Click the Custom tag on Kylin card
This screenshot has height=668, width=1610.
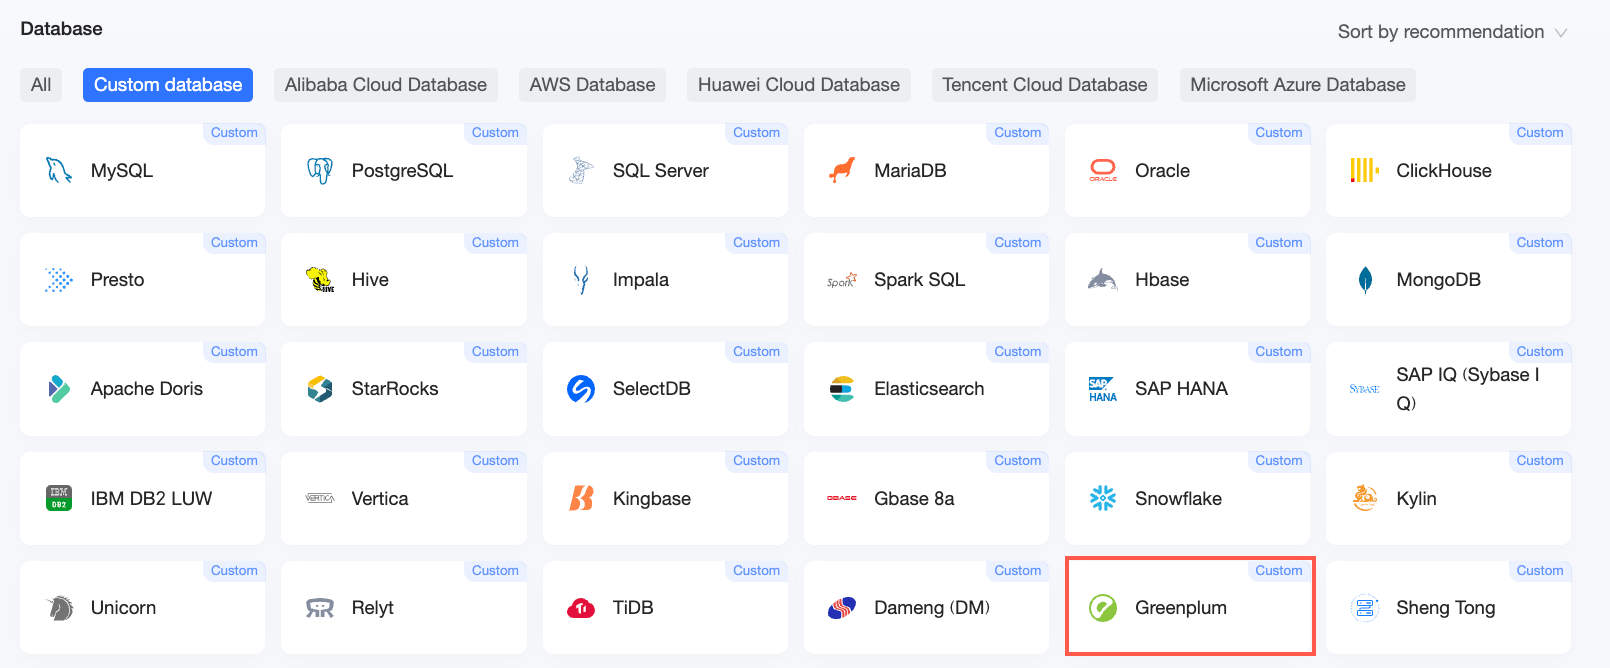click(1540, 461)
